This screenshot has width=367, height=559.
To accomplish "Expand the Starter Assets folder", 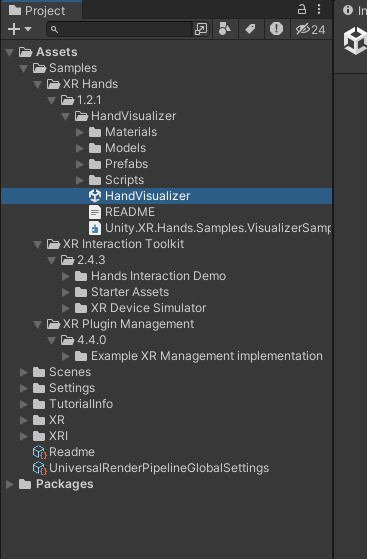I will pyautogui.click(x=66, y=293).
